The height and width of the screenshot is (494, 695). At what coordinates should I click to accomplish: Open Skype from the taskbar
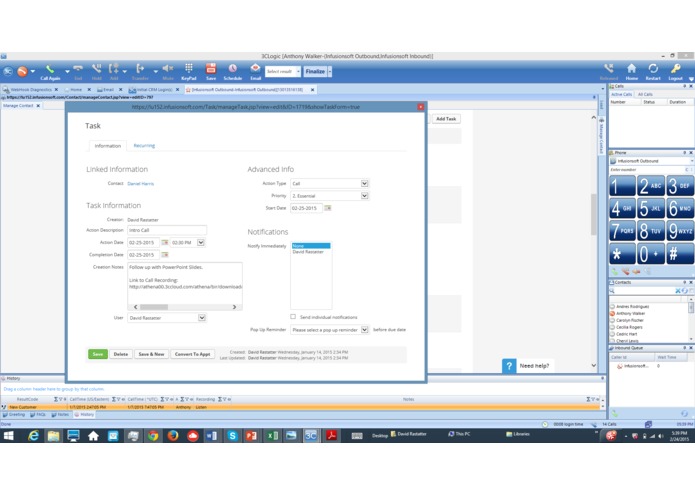tap(232, 436)
